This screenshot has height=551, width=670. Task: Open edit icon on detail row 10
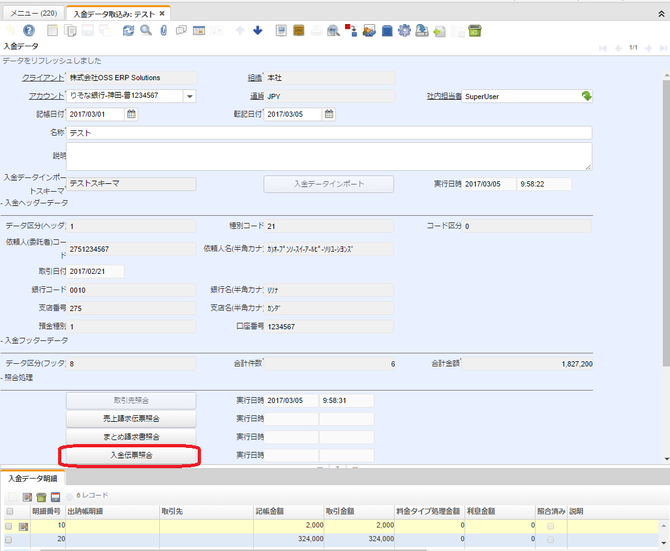(23, 527)
